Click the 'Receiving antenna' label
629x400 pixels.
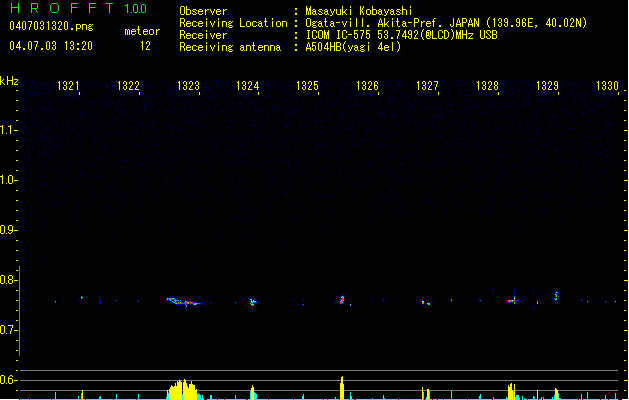[x=230, y=47]
